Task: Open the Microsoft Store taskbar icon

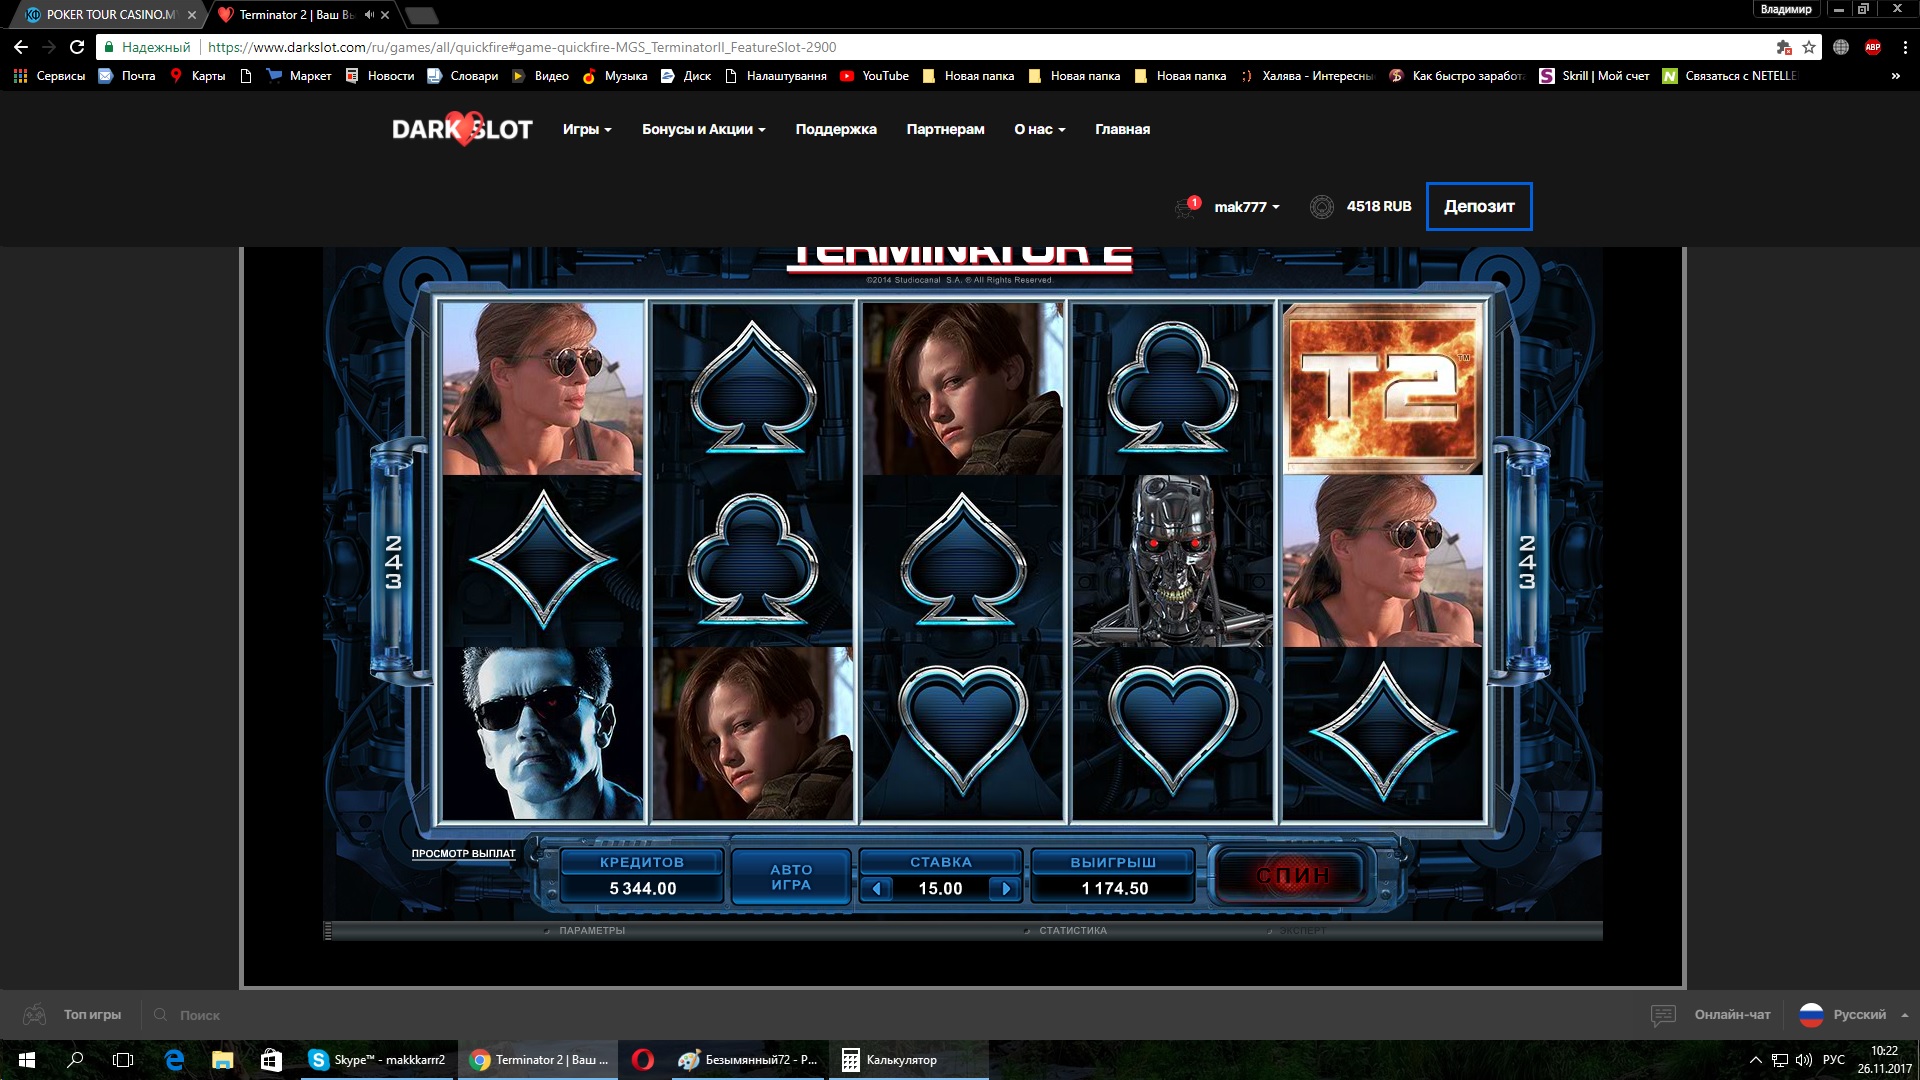Action: 271,1060
